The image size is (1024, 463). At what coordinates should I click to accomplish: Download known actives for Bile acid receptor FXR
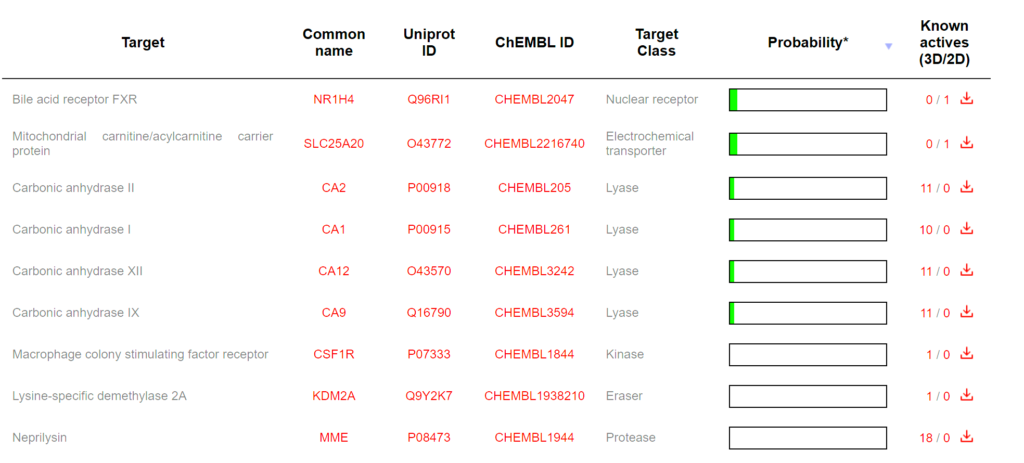[x=966, y=99]
